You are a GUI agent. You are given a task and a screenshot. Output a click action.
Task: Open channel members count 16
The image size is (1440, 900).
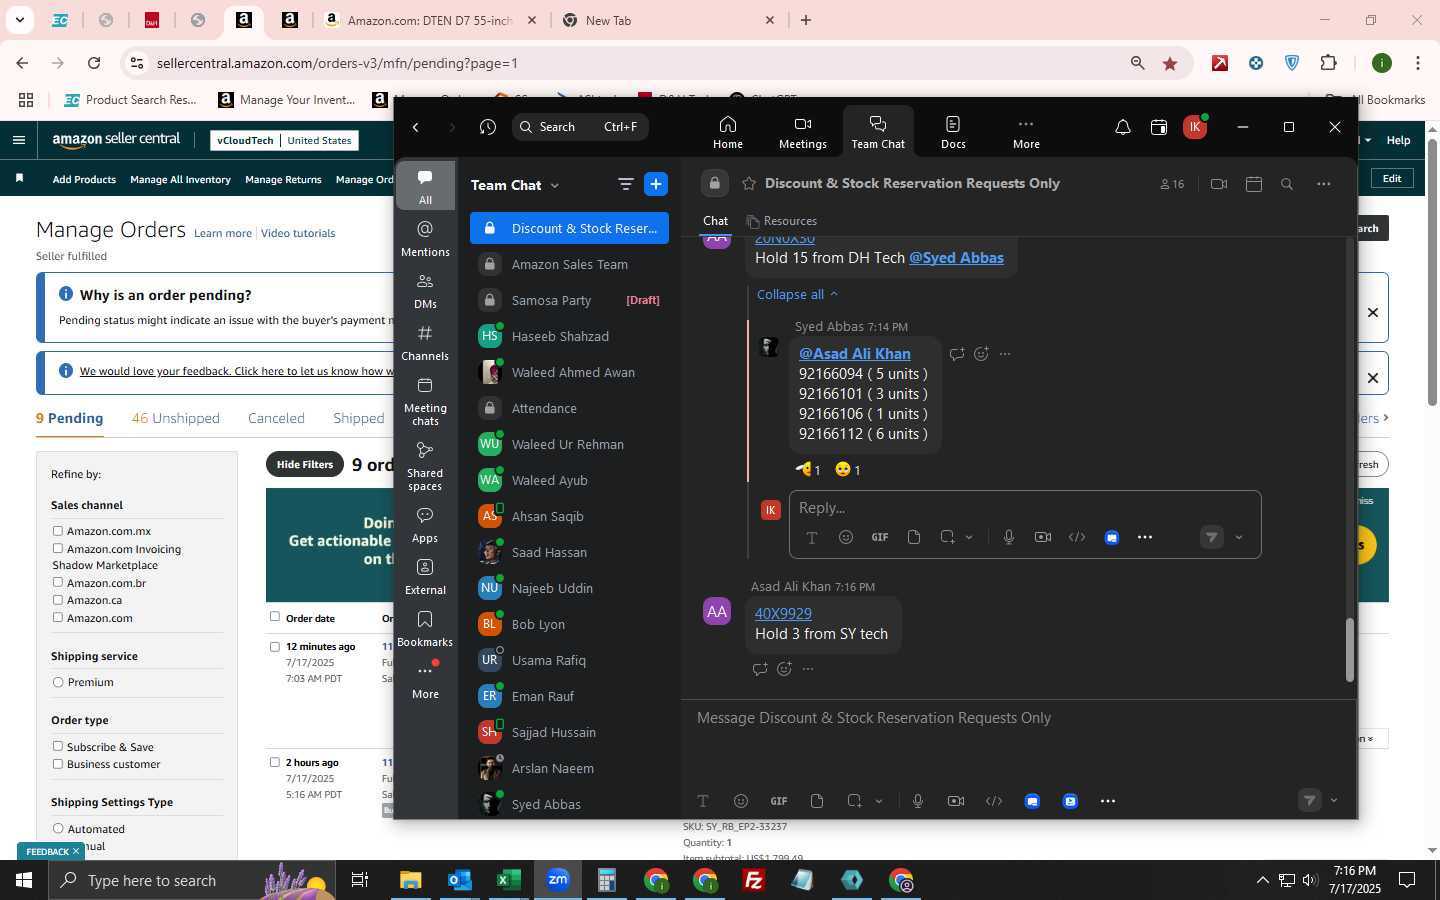point(1172,184)
